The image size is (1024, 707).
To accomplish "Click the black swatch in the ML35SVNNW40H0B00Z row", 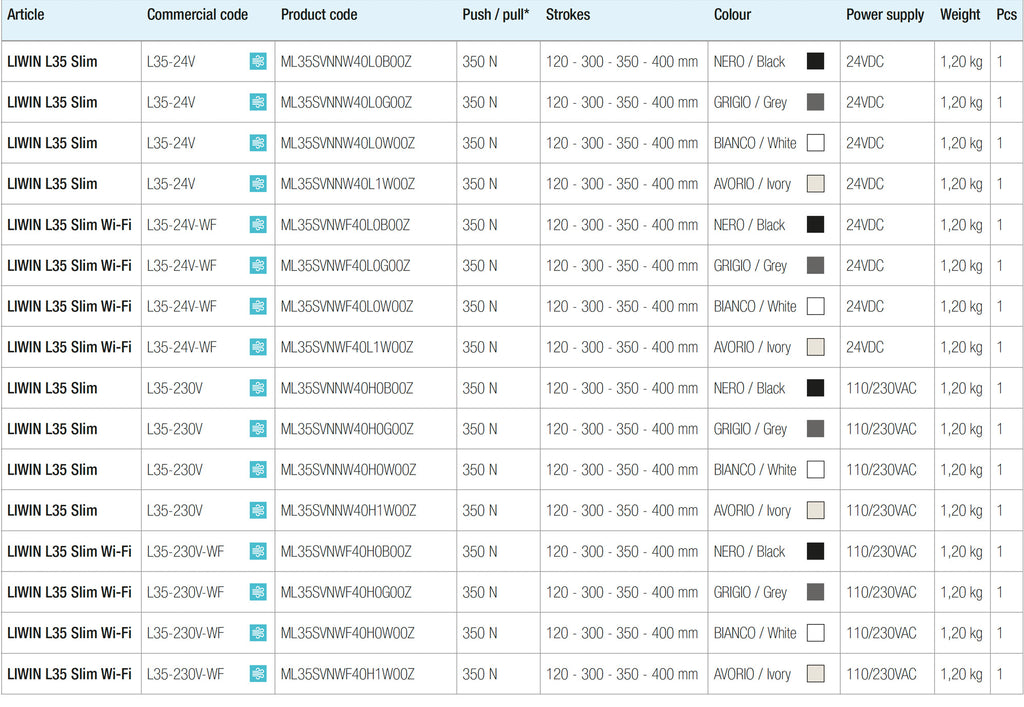I will [x=815, y=388].
